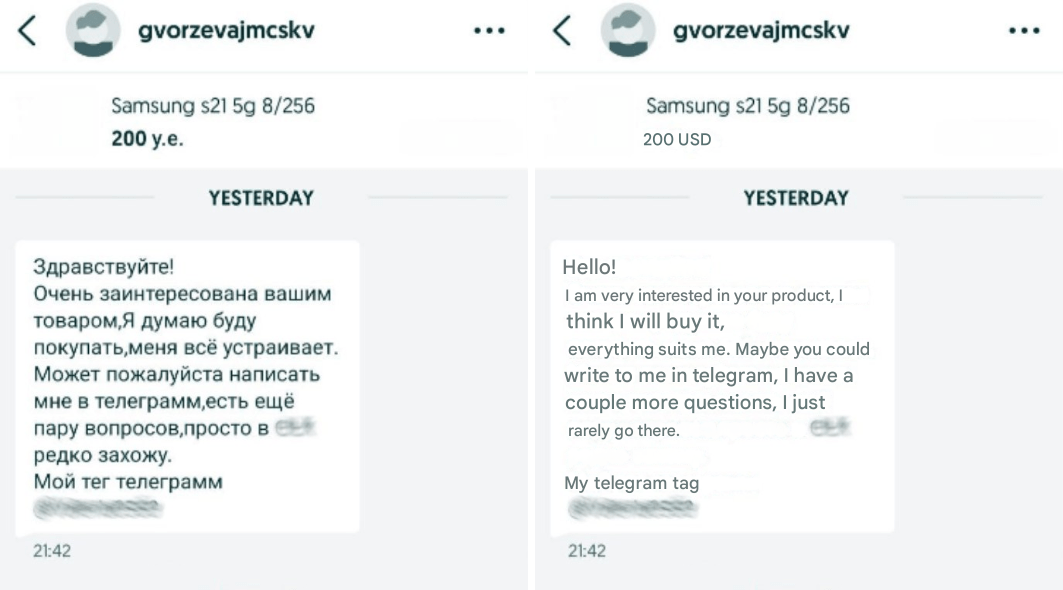Image resolution: width=1063 pixels, height=590 pixels.
Task: Open the seller's profile avatar in the right header
Action: (x=628, y=30)
